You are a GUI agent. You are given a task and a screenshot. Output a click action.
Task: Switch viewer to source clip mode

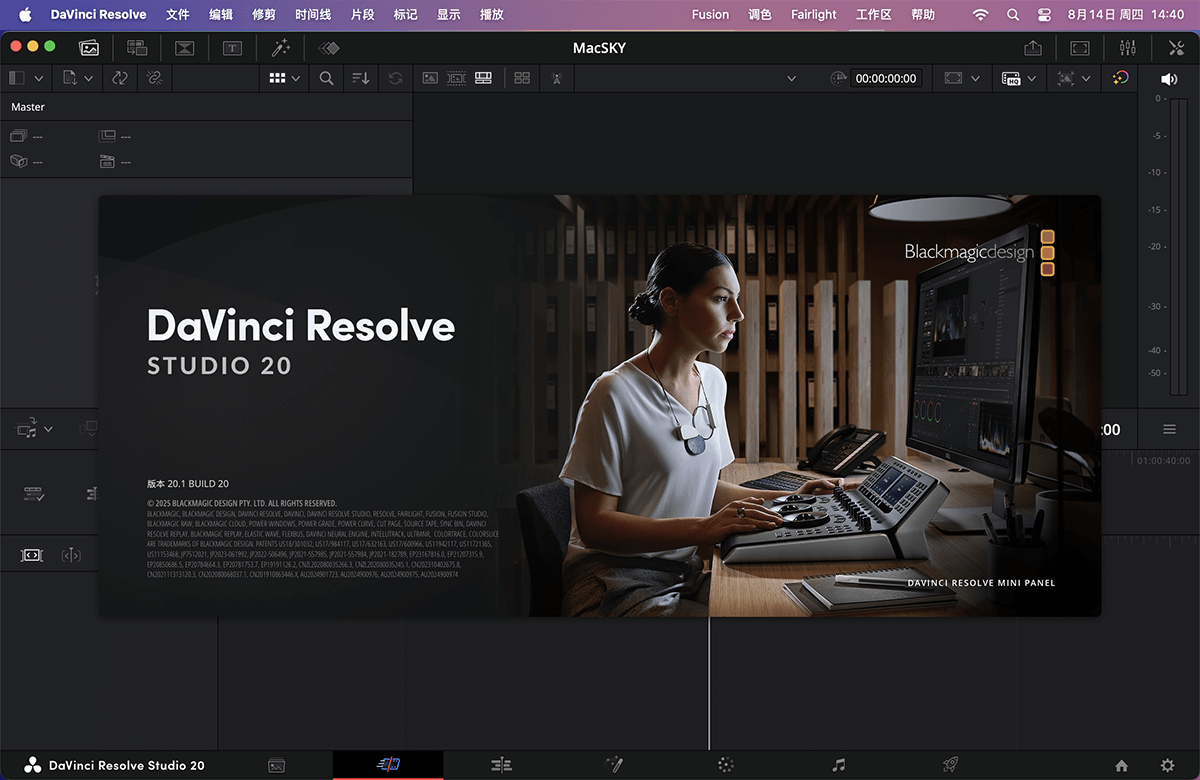[x=430, y=78]
